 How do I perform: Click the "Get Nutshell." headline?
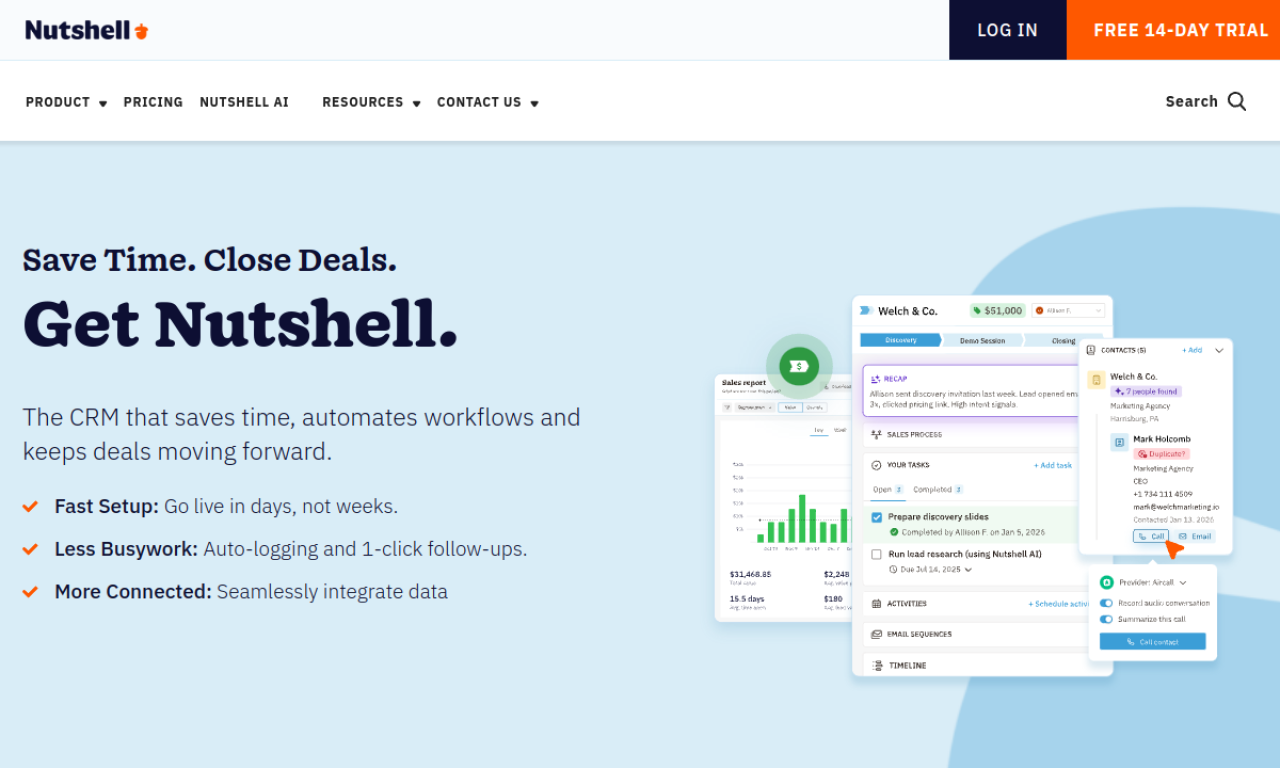point(240,323)
